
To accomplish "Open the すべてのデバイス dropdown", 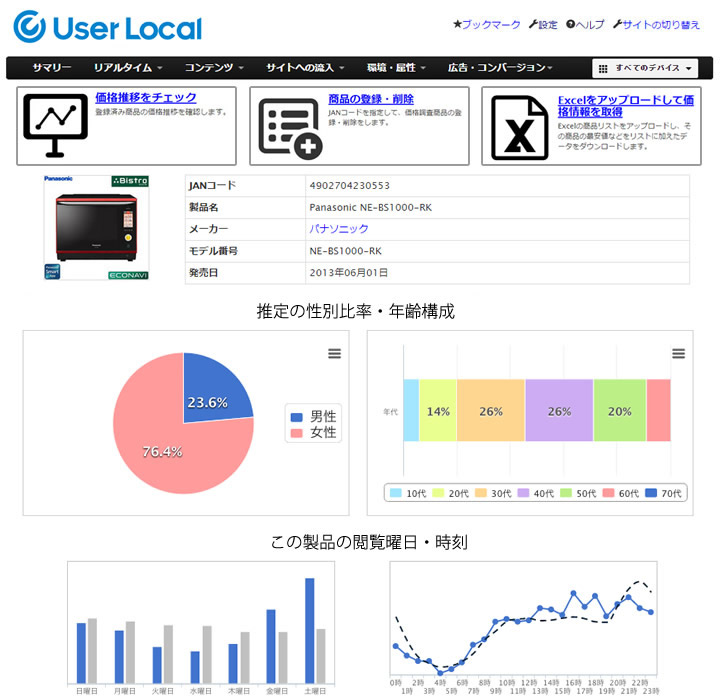I will (x=645, y=68).
